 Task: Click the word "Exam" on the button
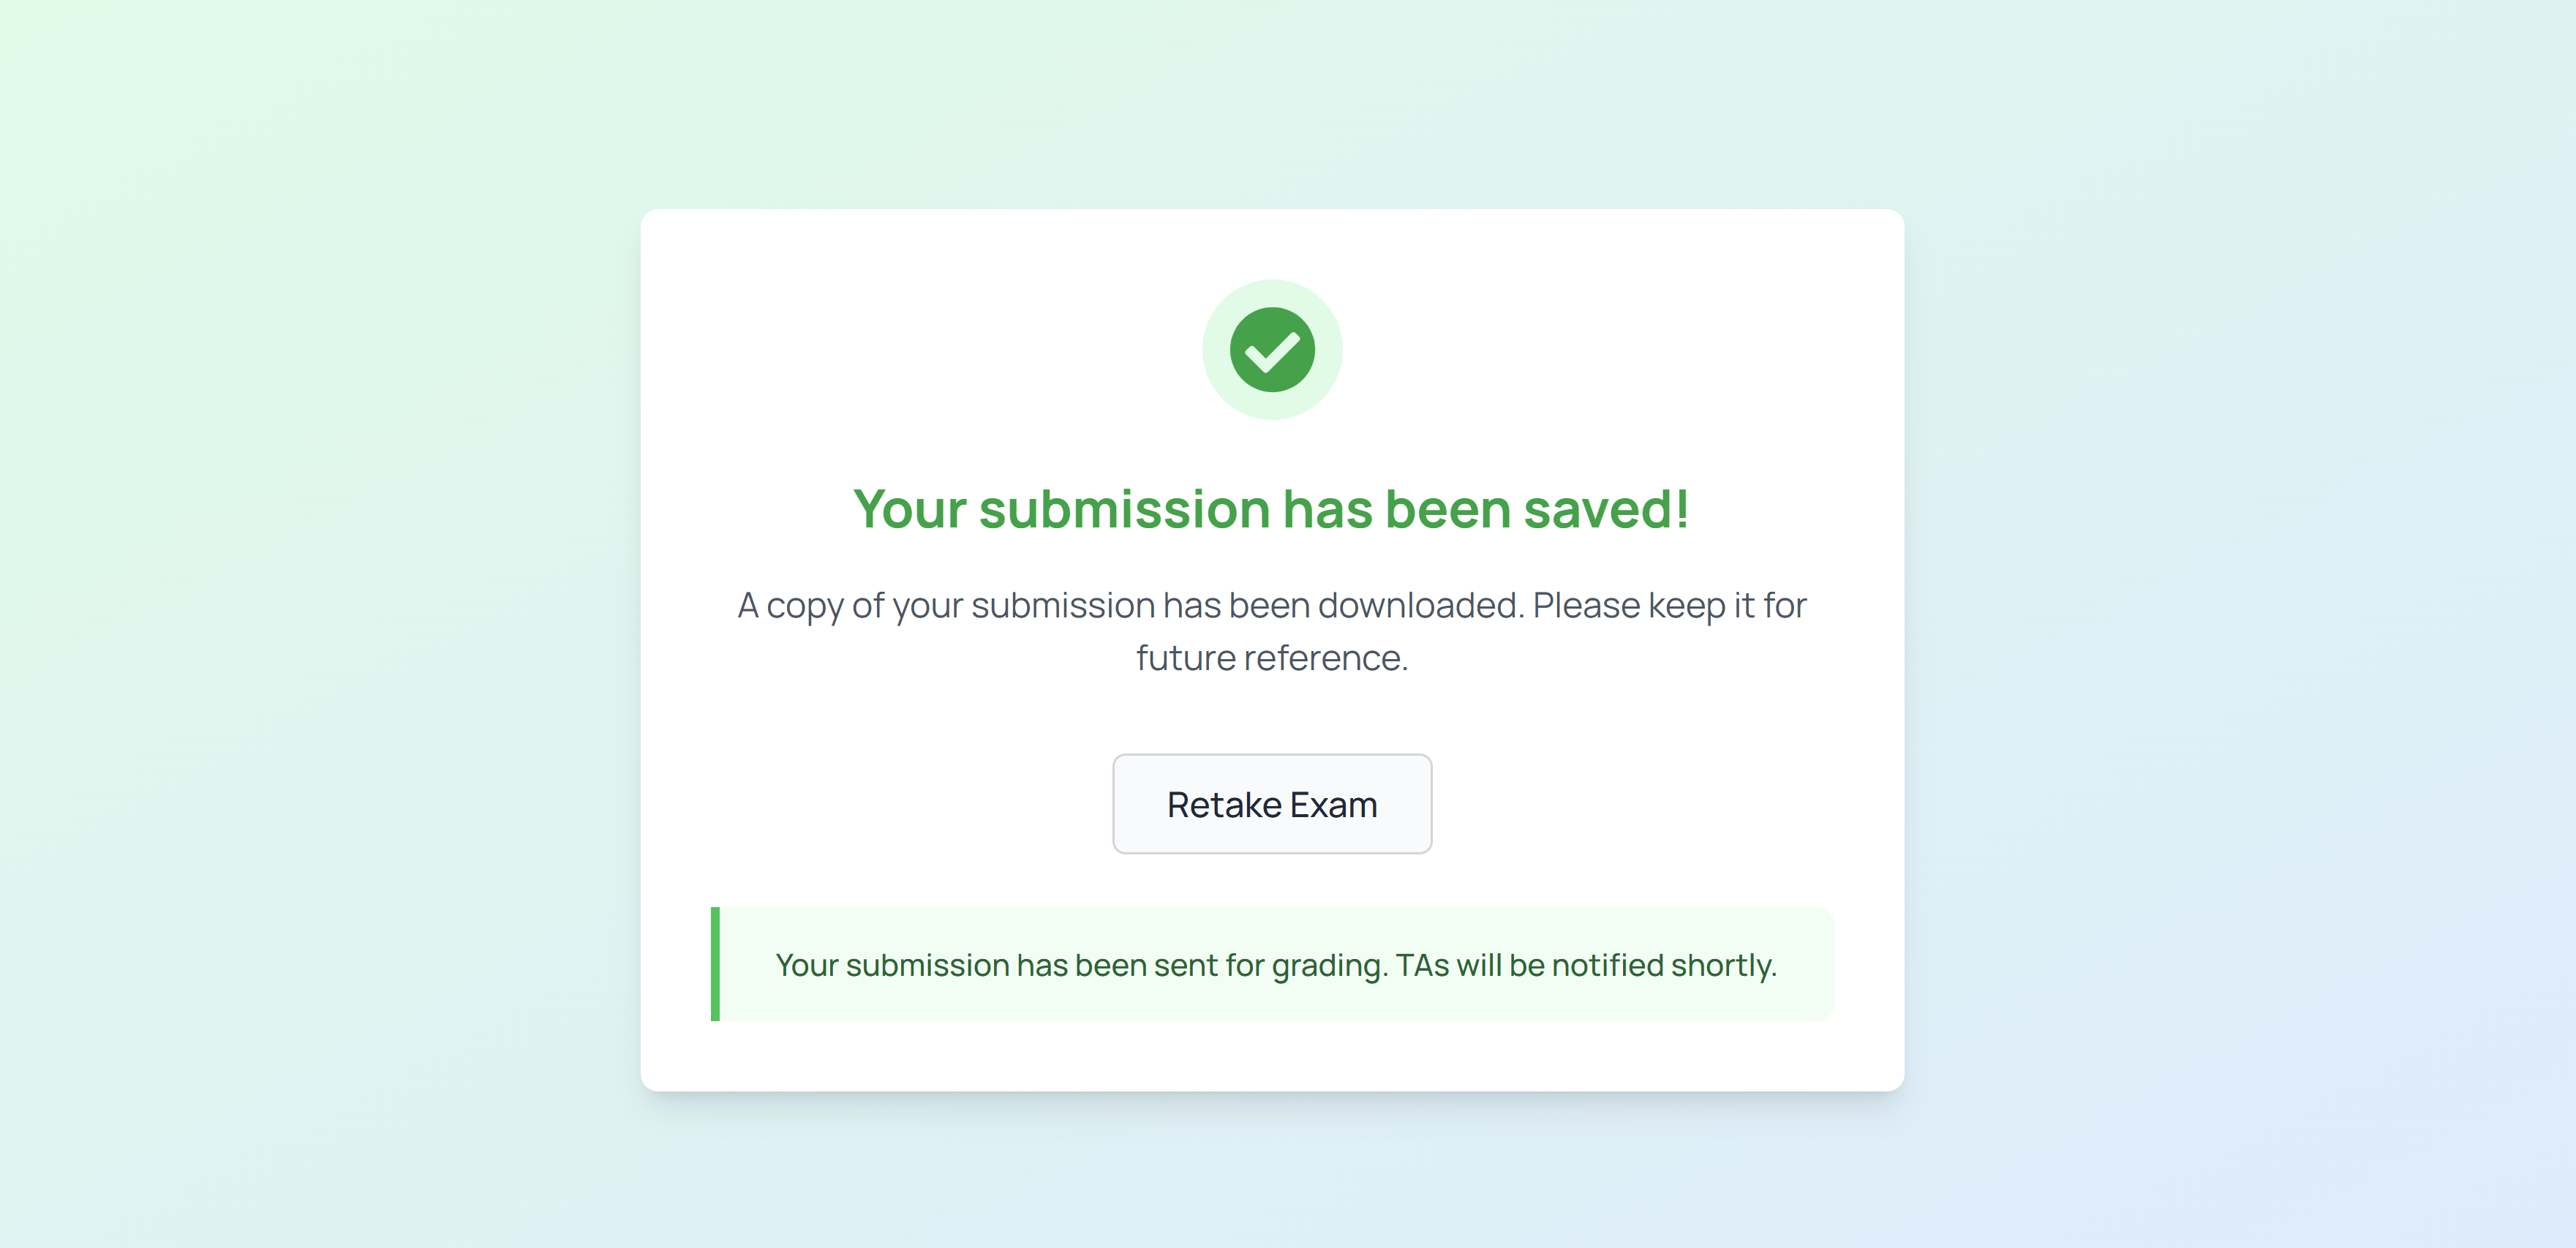pos(1333,805)
